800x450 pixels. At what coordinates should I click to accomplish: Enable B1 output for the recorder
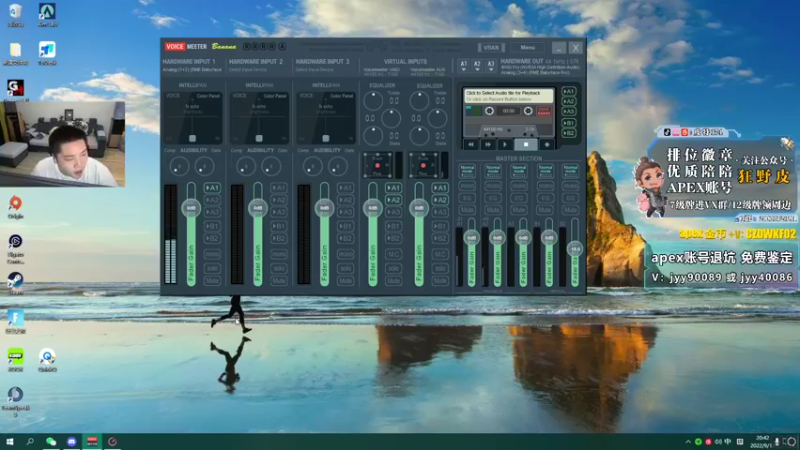pyautogui.click(x=569, y=123)
